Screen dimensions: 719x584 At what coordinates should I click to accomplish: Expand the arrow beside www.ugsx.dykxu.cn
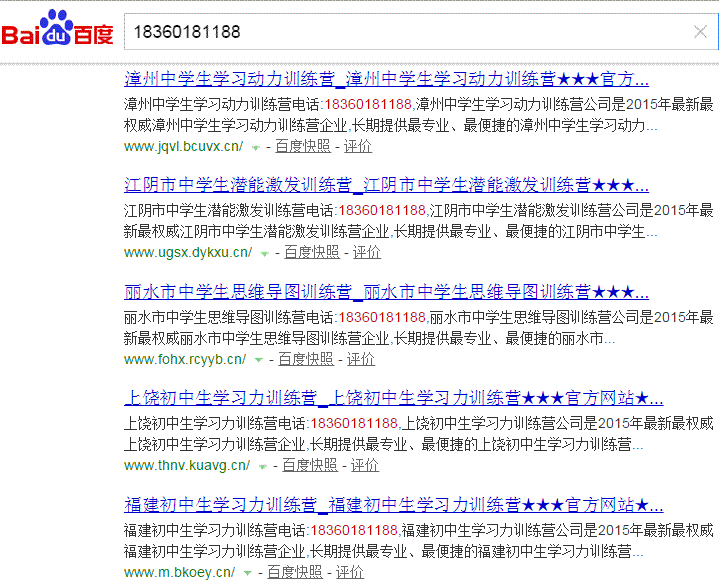[264, 253]
